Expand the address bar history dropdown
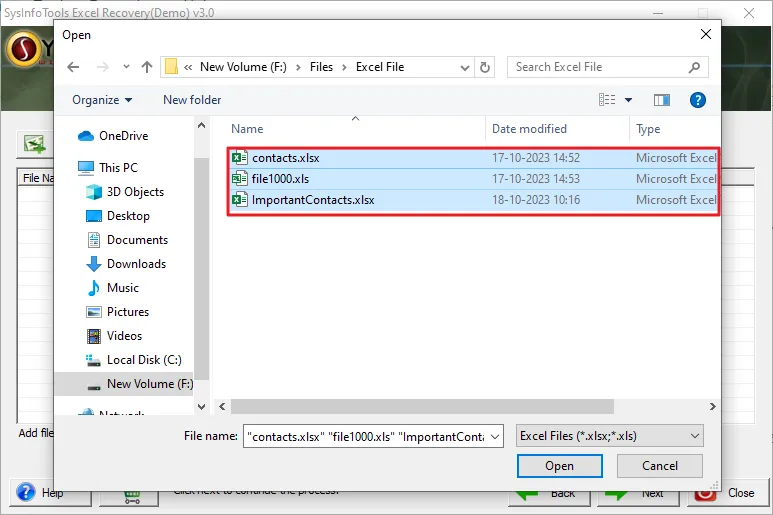This screenshot has width=773, height=515. [x=464, y=68]
